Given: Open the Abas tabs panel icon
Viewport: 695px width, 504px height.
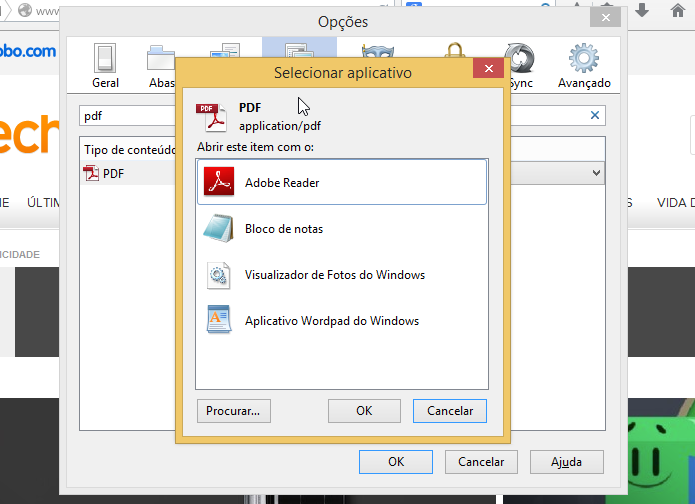Looking at the screenshot, I should [x=161, y=58].
